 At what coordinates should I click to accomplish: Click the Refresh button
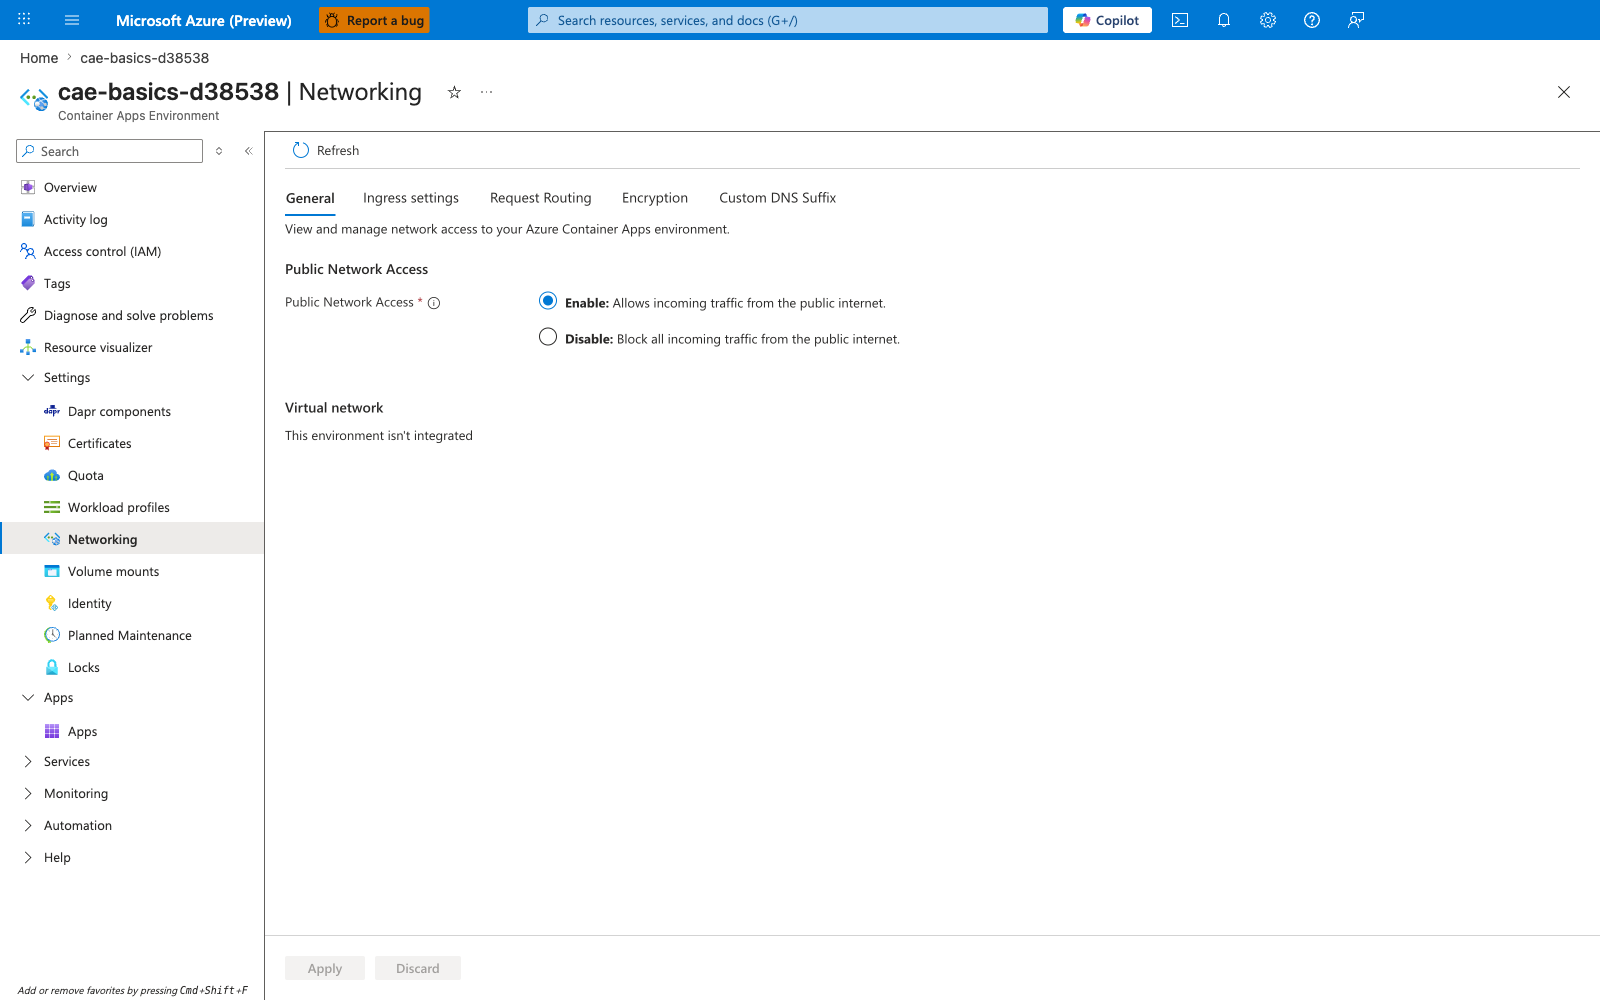(326, 150)
